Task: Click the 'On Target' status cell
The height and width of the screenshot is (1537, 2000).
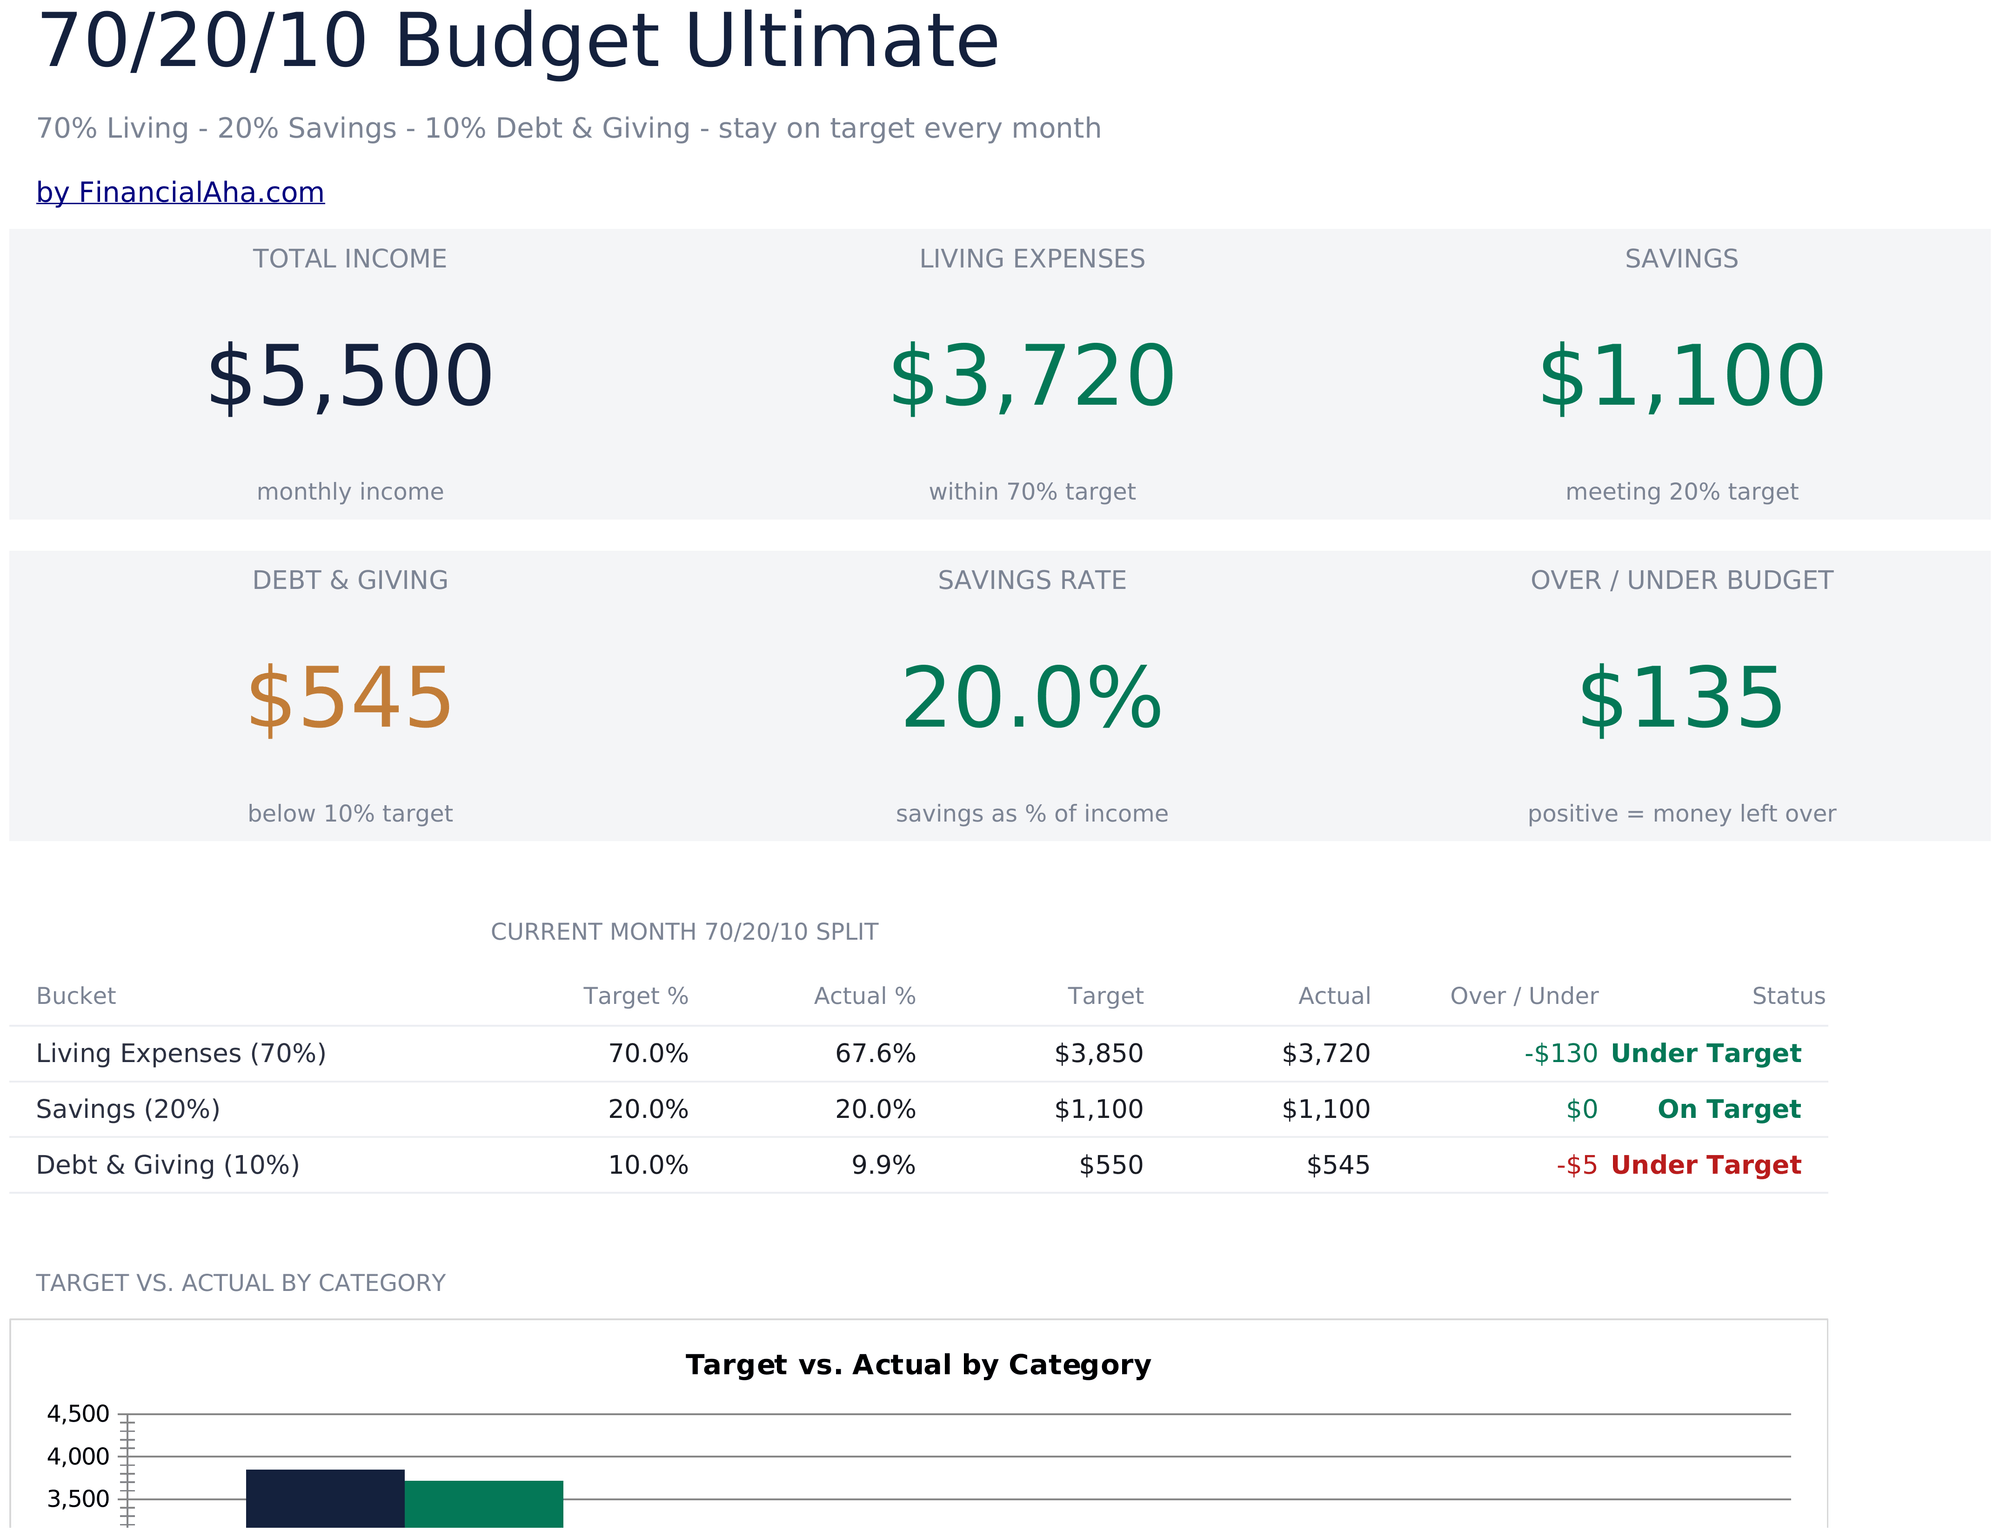Action: 1729,1110
